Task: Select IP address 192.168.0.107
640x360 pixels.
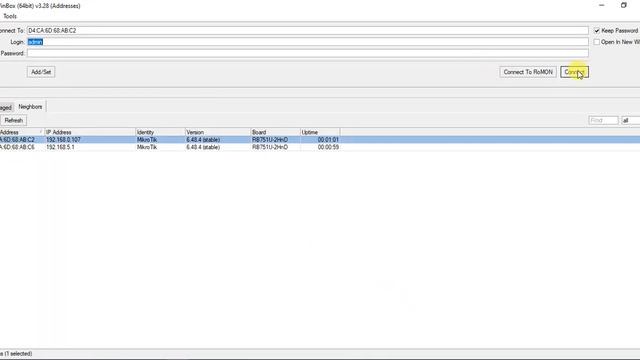Action: pyautogui.click(x=63, y=140)
